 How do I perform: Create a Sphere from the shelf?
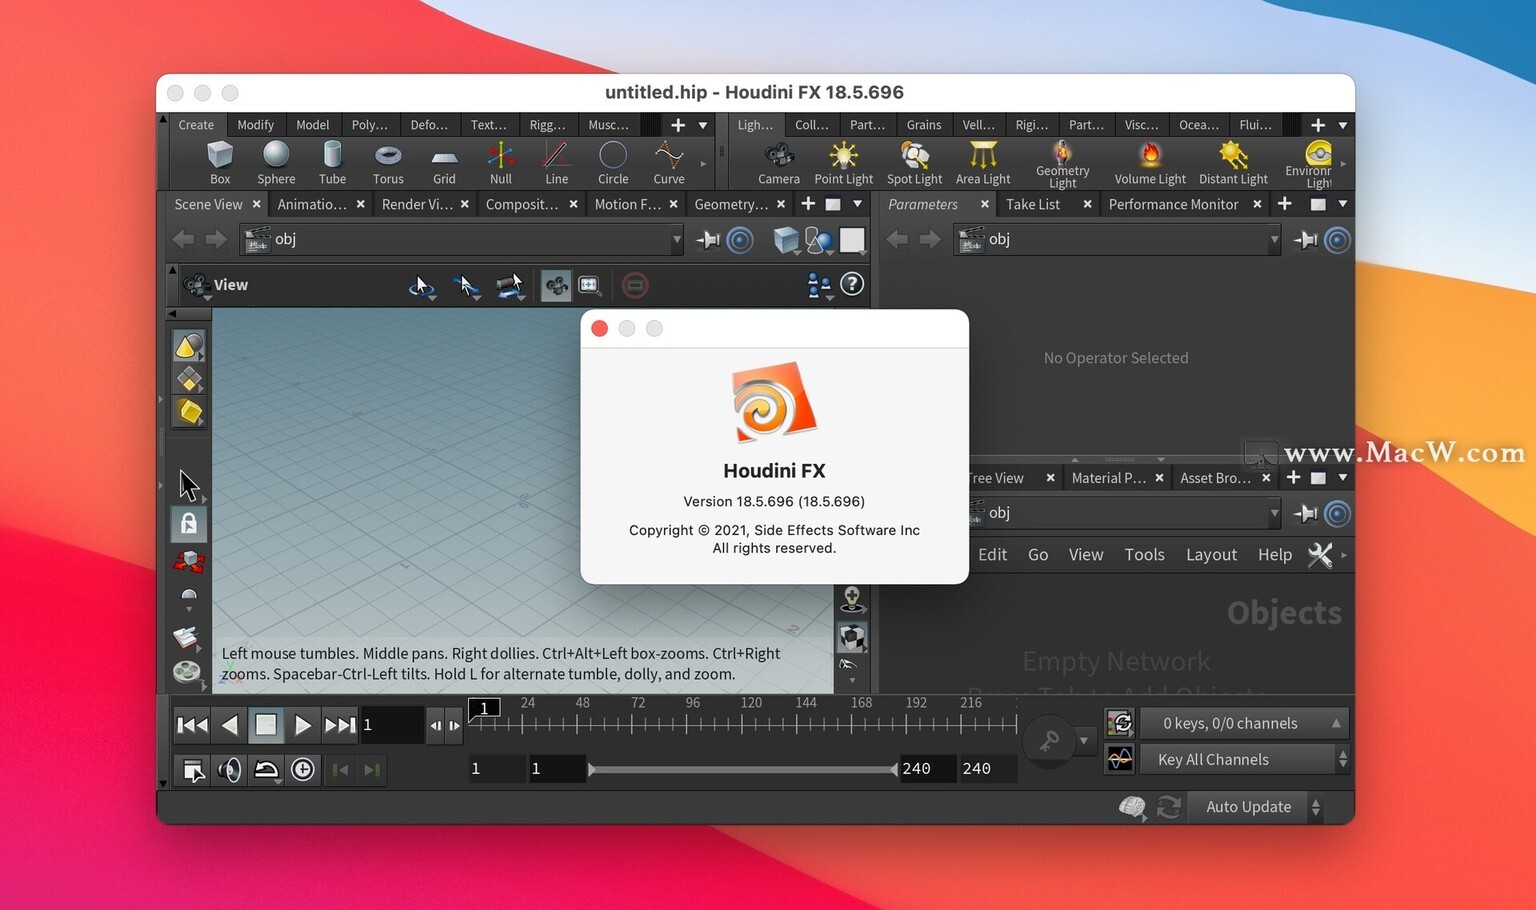276,163
